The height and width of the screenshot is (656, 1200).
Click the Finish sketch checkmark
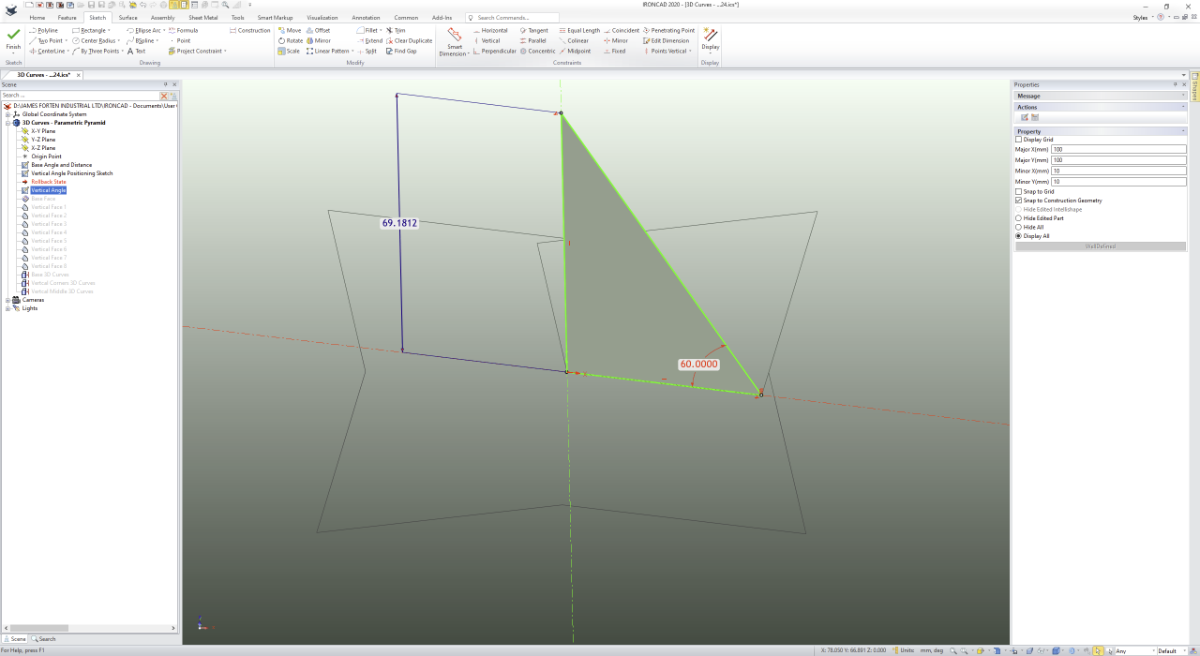click(x=13, y=36)
